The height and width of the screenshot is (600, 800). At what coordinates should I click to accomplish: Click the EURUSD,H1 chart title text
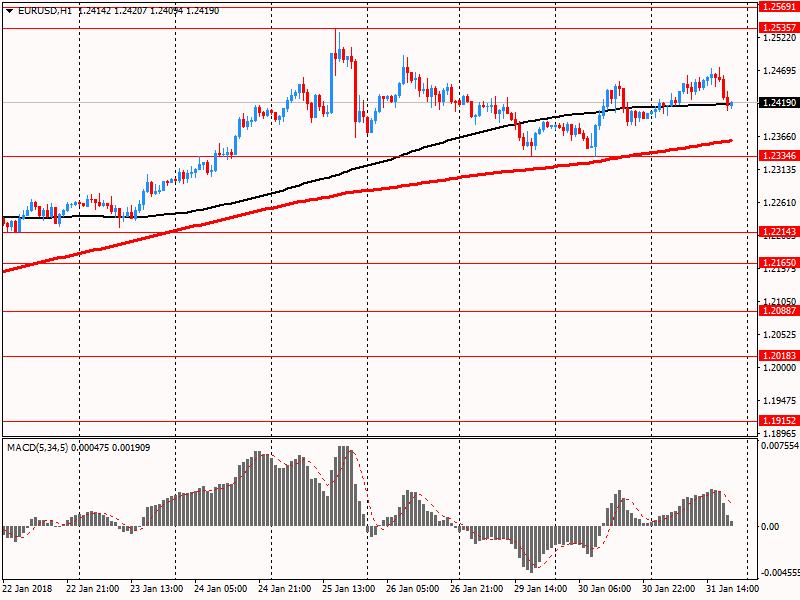click(x=45, y=11)
